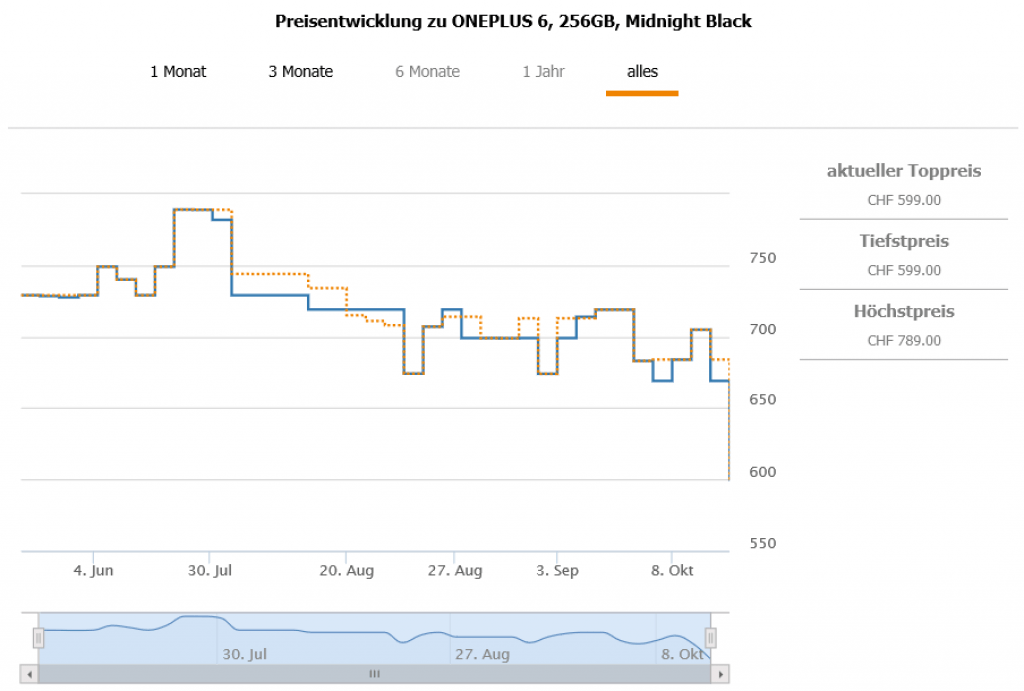Click the '30. Jul' main axis label
This screenshot has width=1024, height=691.
[211, 571]
